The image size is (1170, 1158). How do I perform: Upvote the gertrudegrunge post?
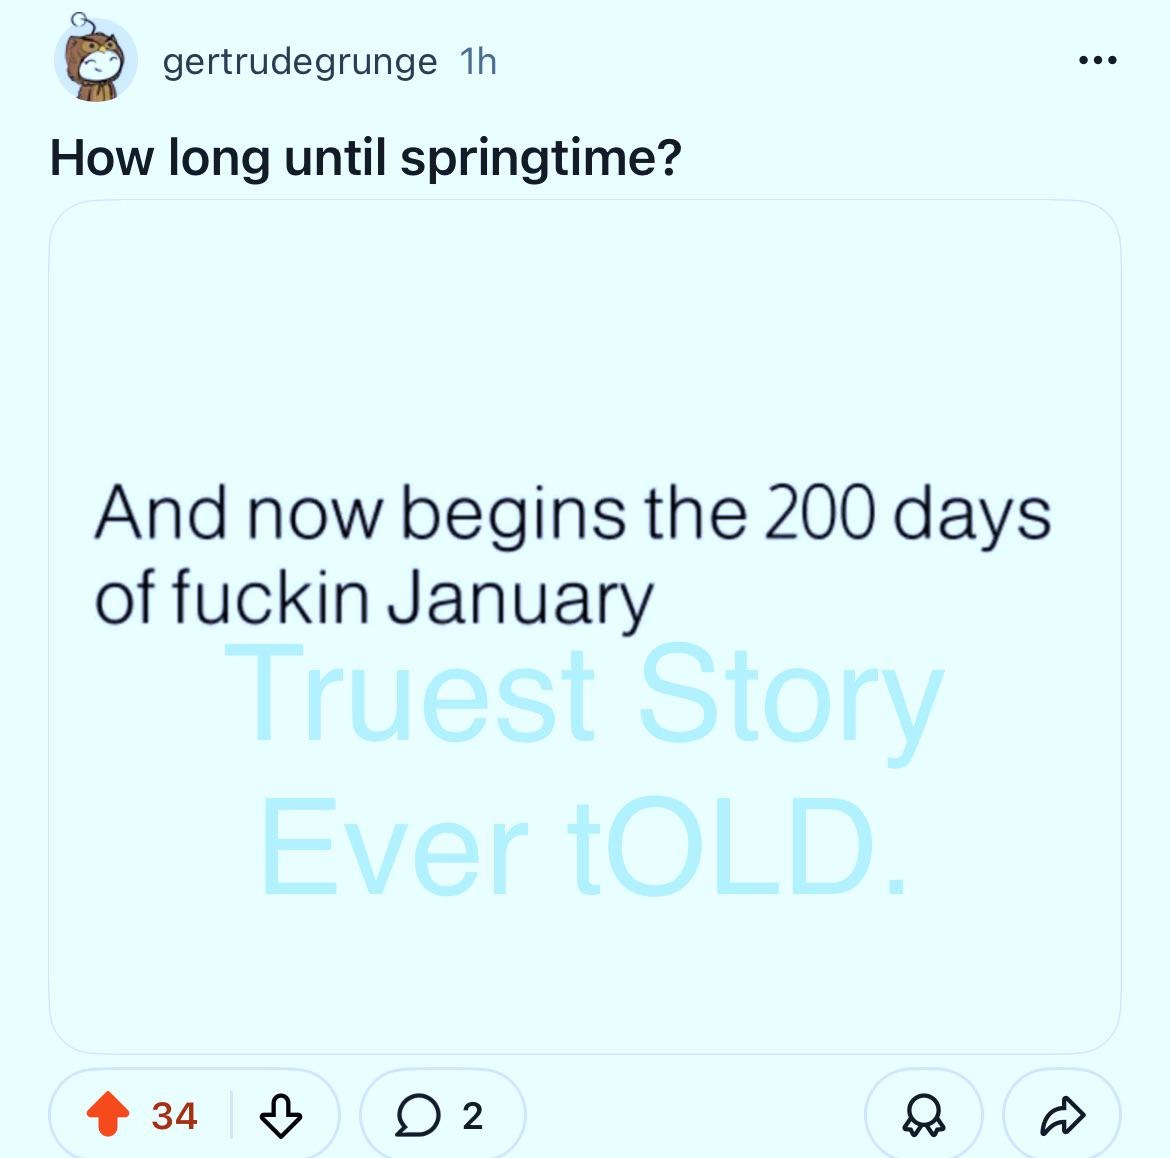tap(107, 1115)
